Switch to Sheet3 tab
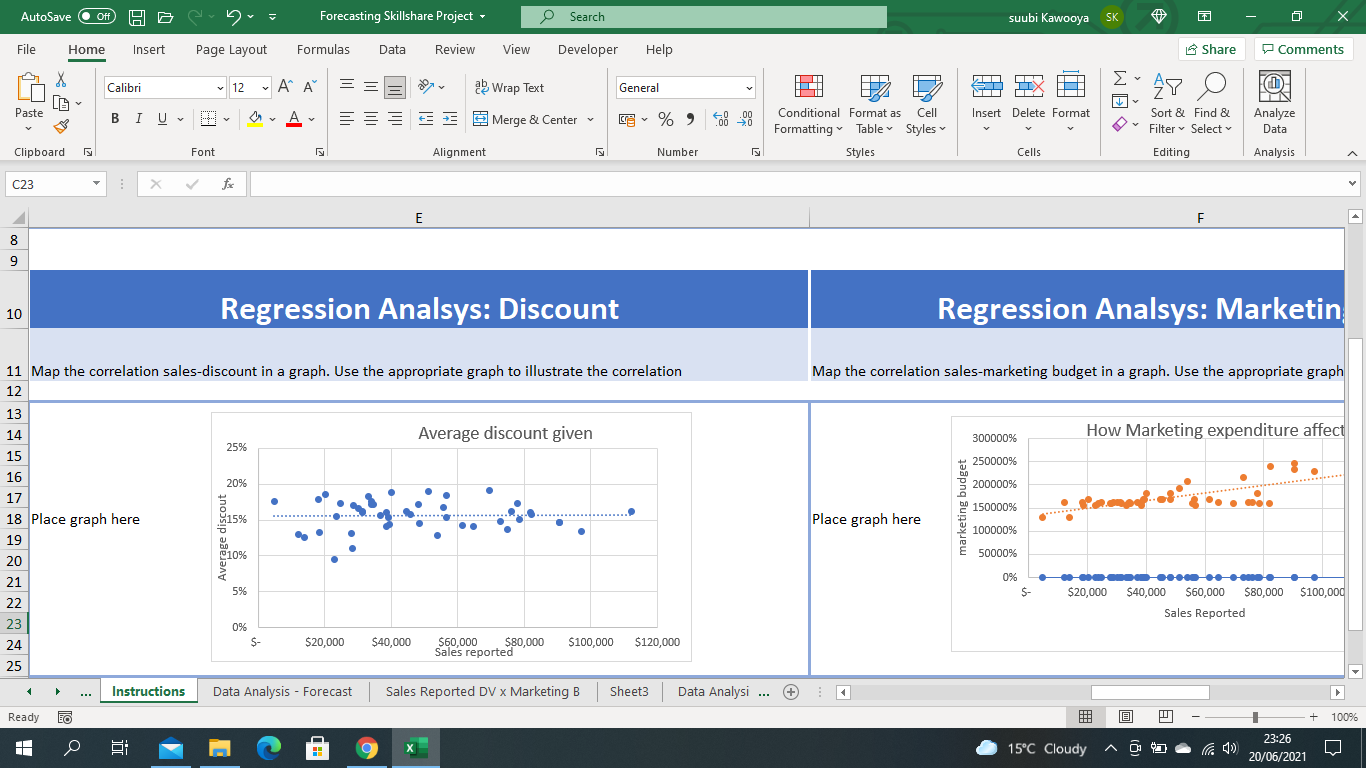 629,691
